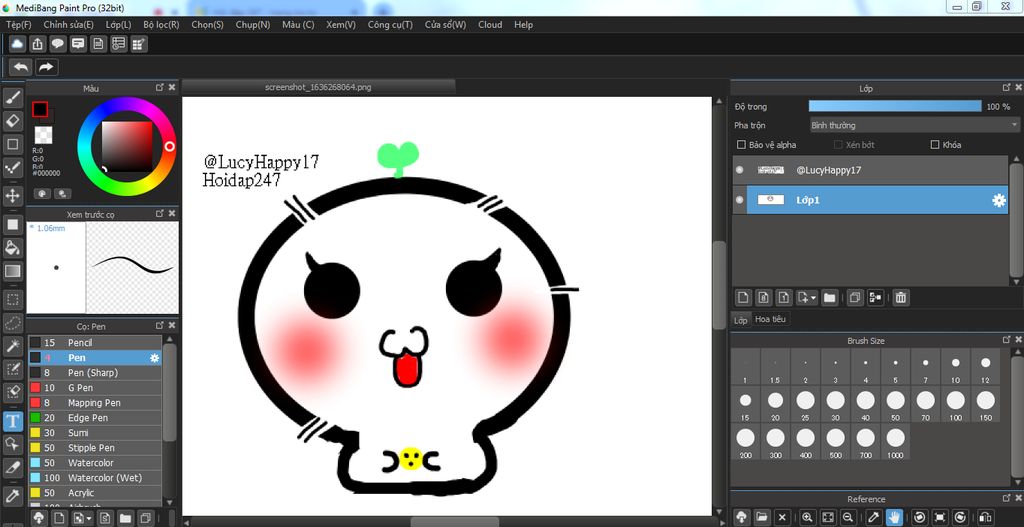This screenshot has height=527, width=1024.
Task: Select the Gradient tool
Action: point(13,270)
